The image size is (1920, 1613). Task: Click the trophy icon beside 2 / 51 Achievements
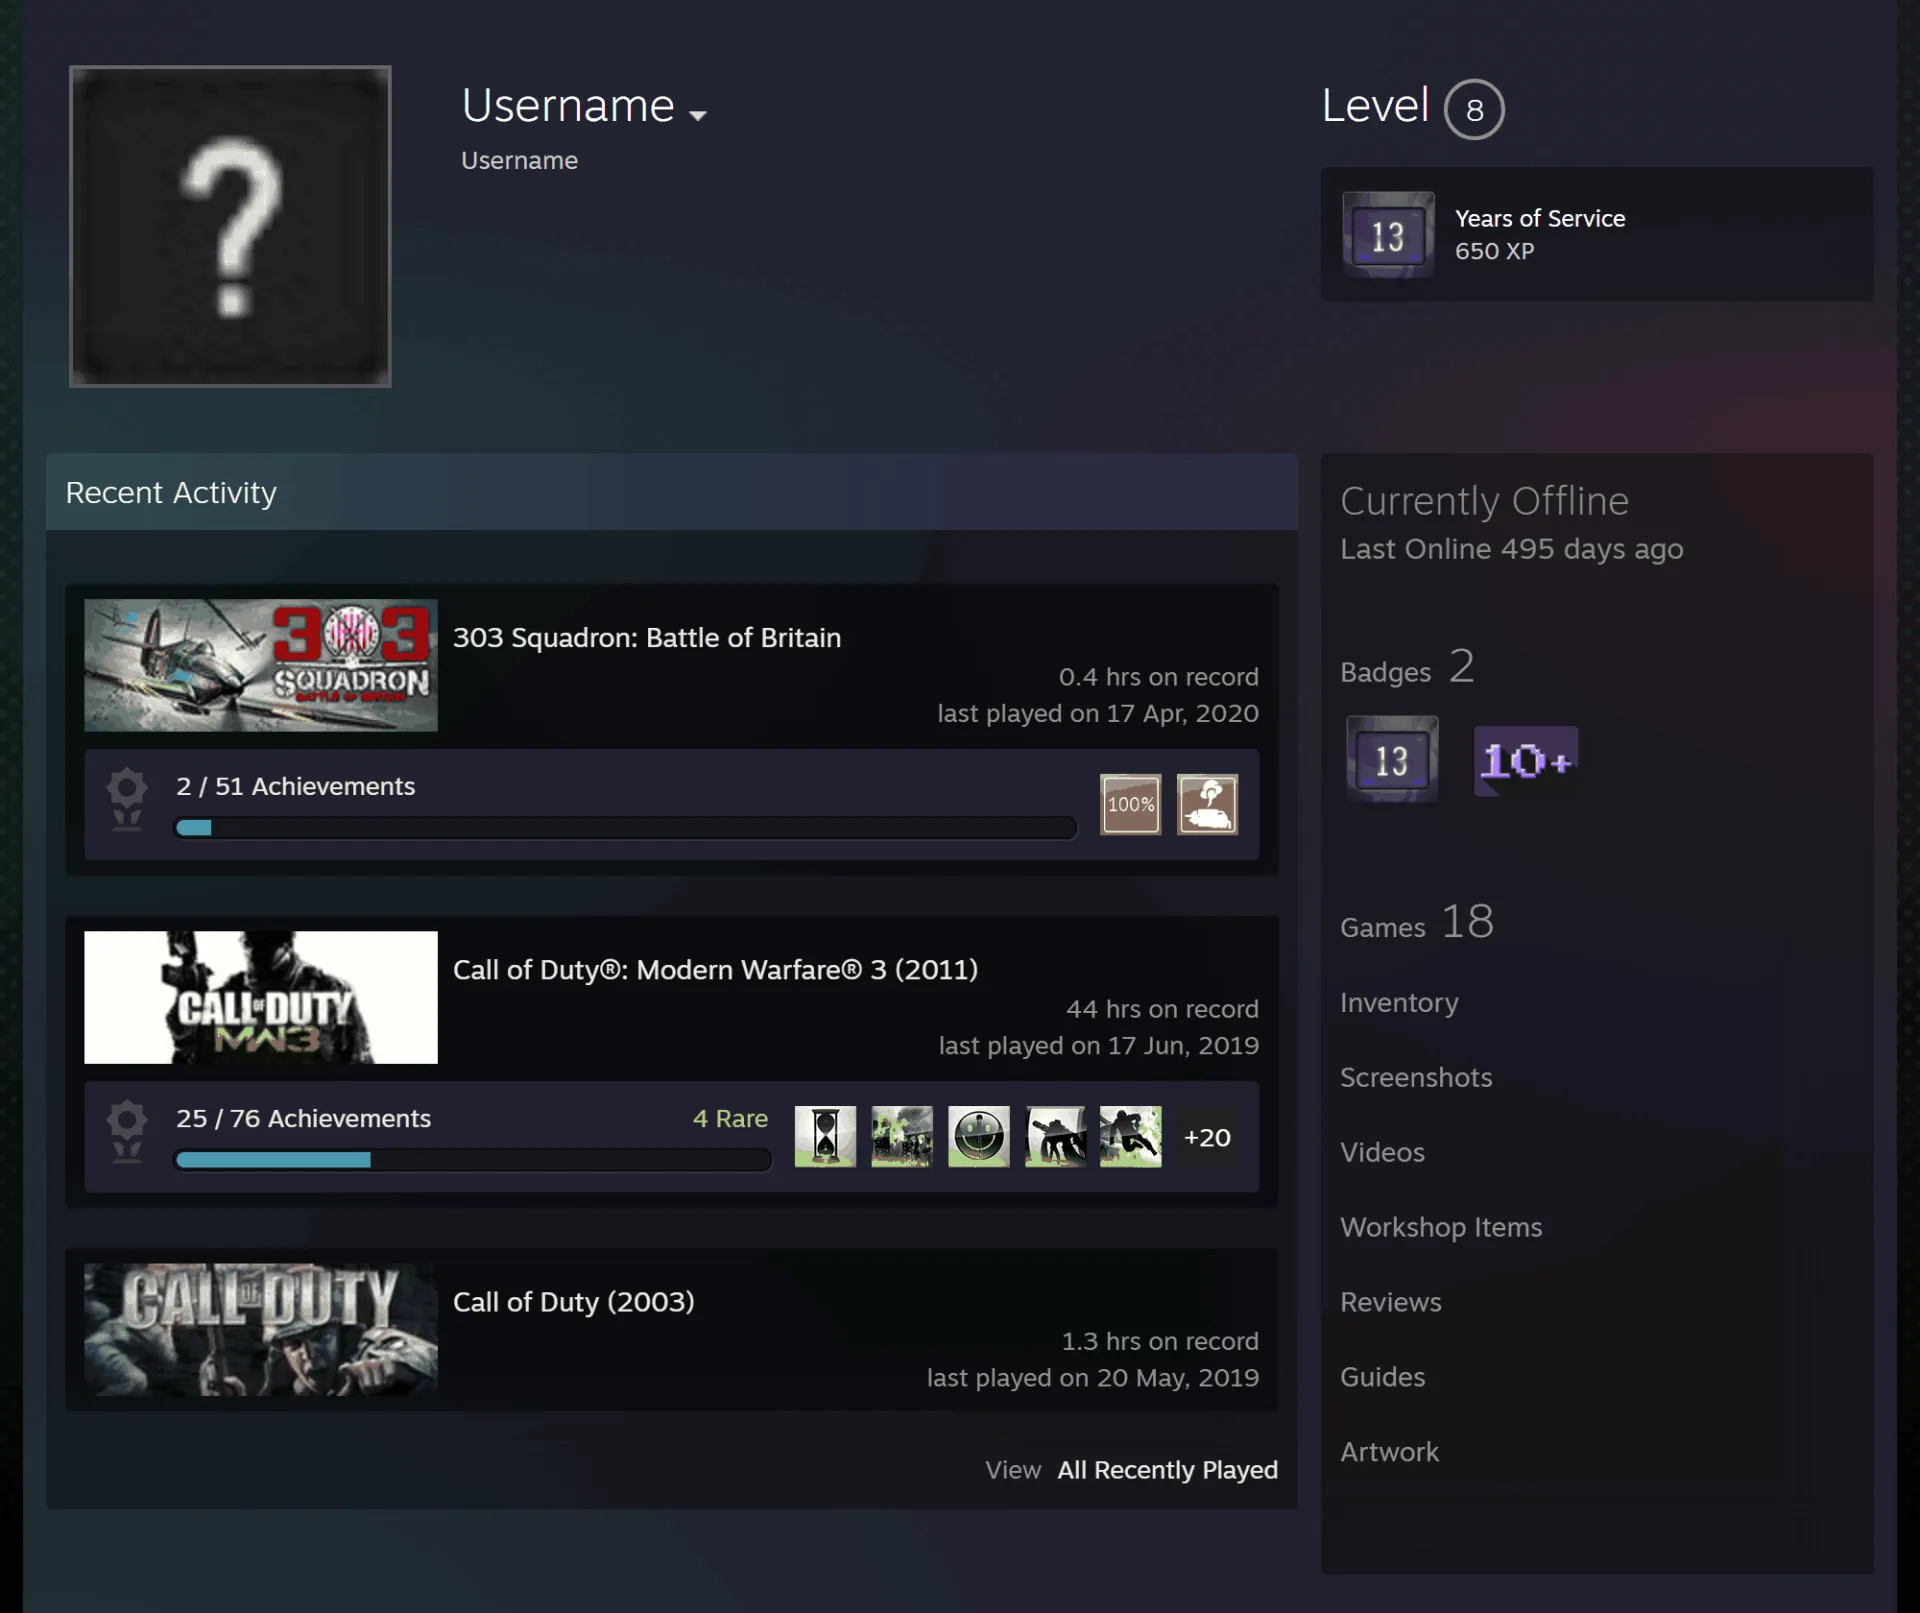tap(127, 800)
